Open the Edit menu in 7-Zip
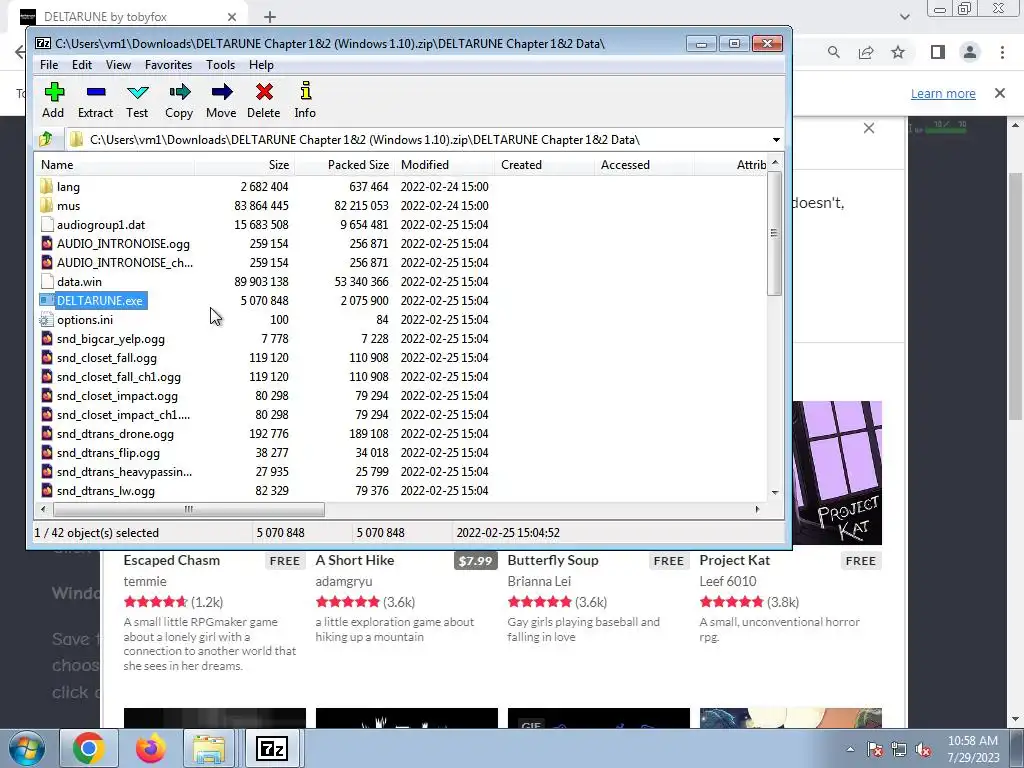Image resolution: width=1024 pixels, height=768 pixels. coord(82,65)
